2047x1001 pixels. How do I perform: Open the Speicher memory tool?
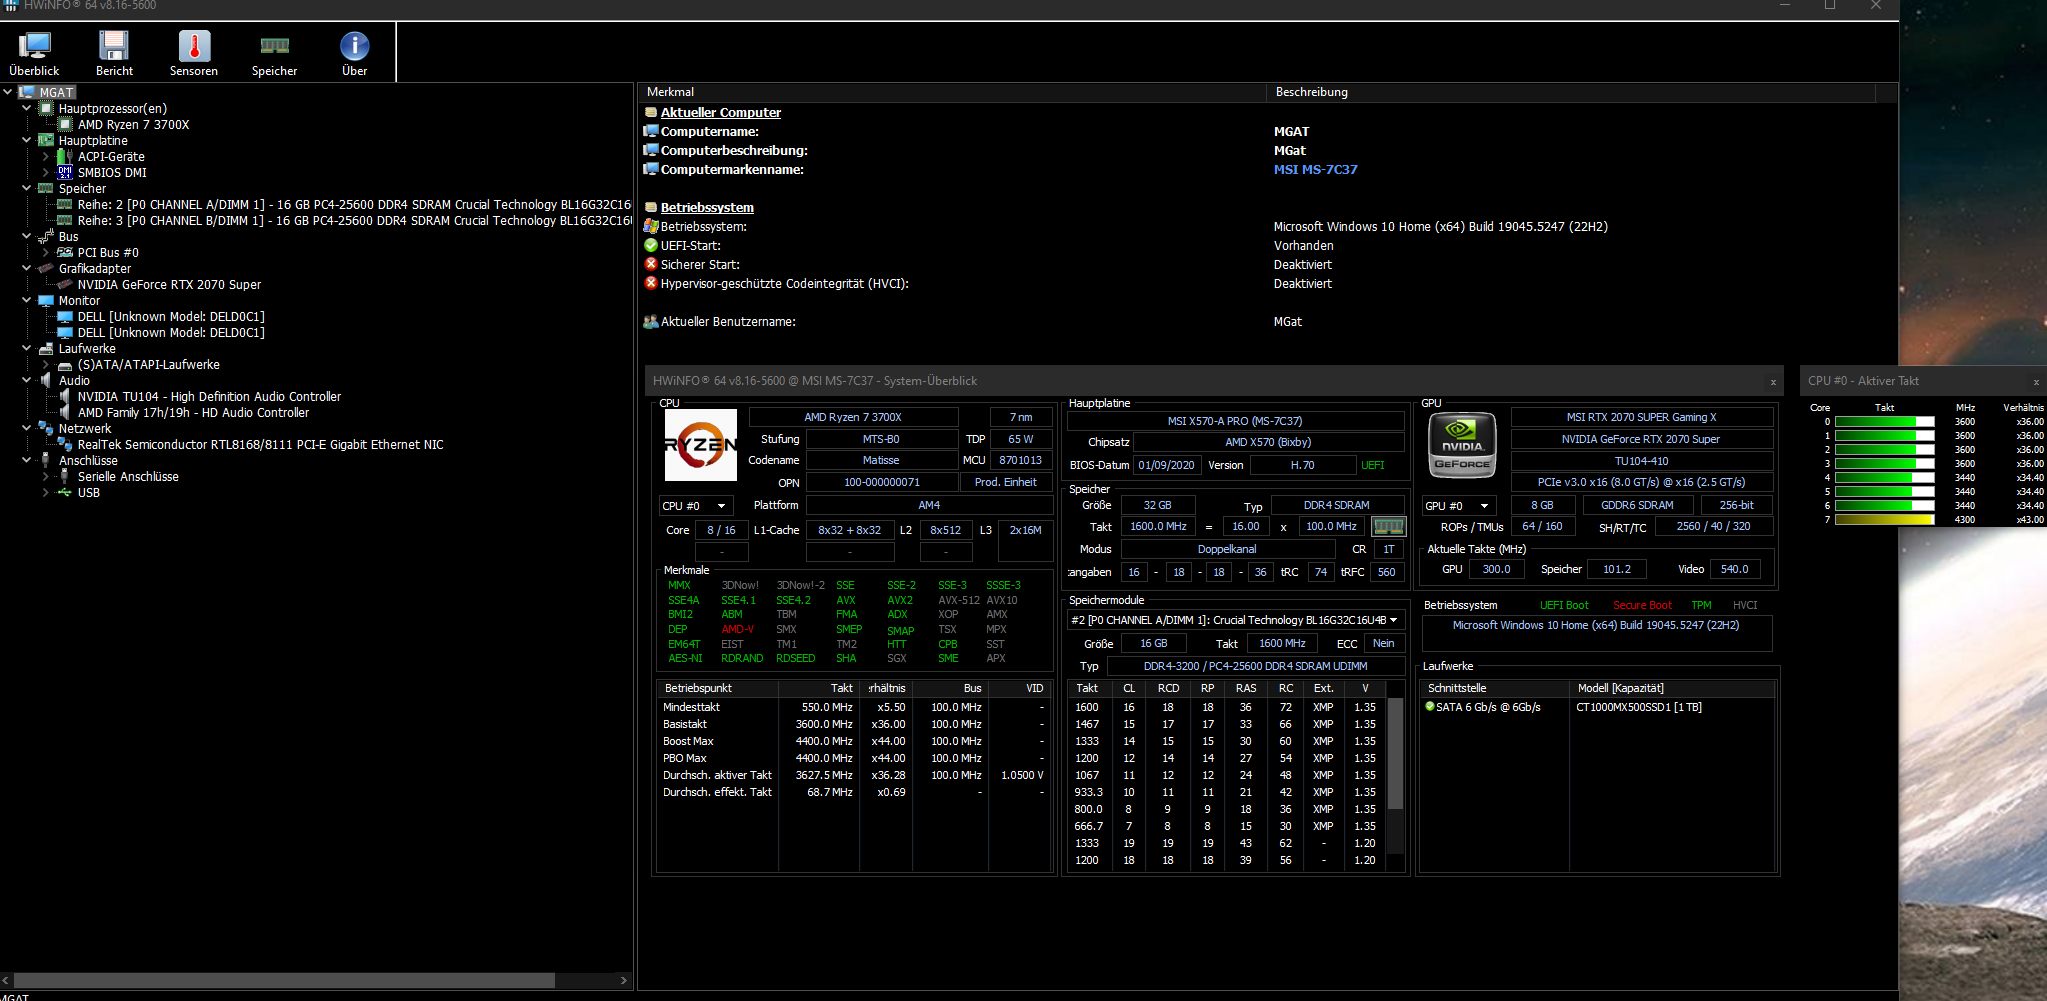(274, 54)
